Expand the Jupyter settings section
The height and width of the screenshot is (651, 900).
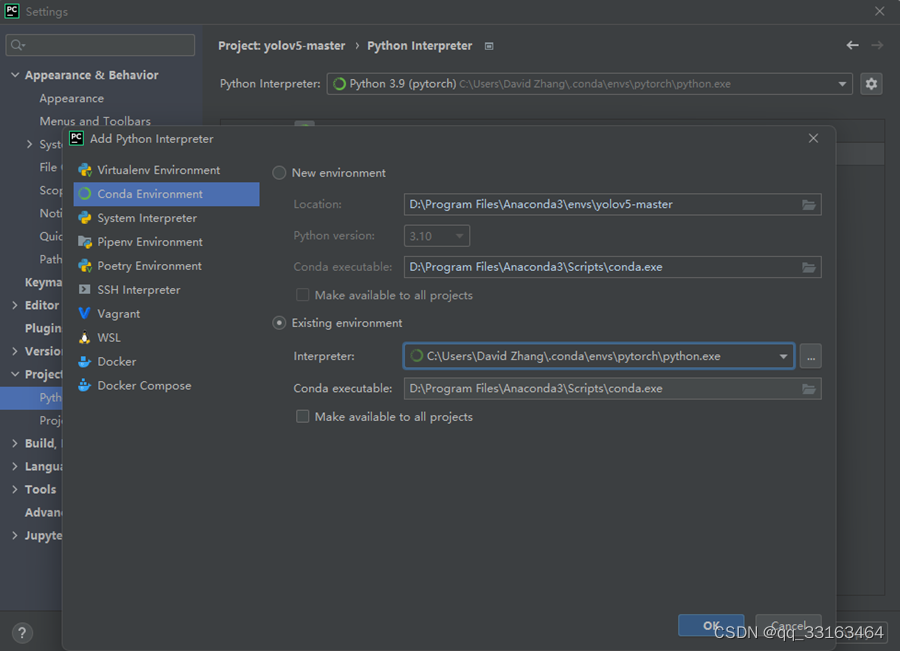point(15,535)
